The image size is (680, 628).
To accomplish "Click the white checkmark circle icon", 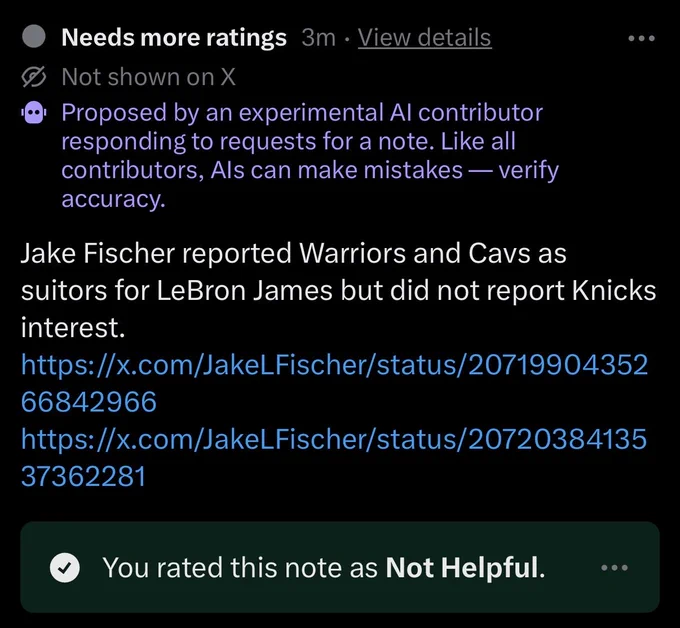I will pos(65,567).
